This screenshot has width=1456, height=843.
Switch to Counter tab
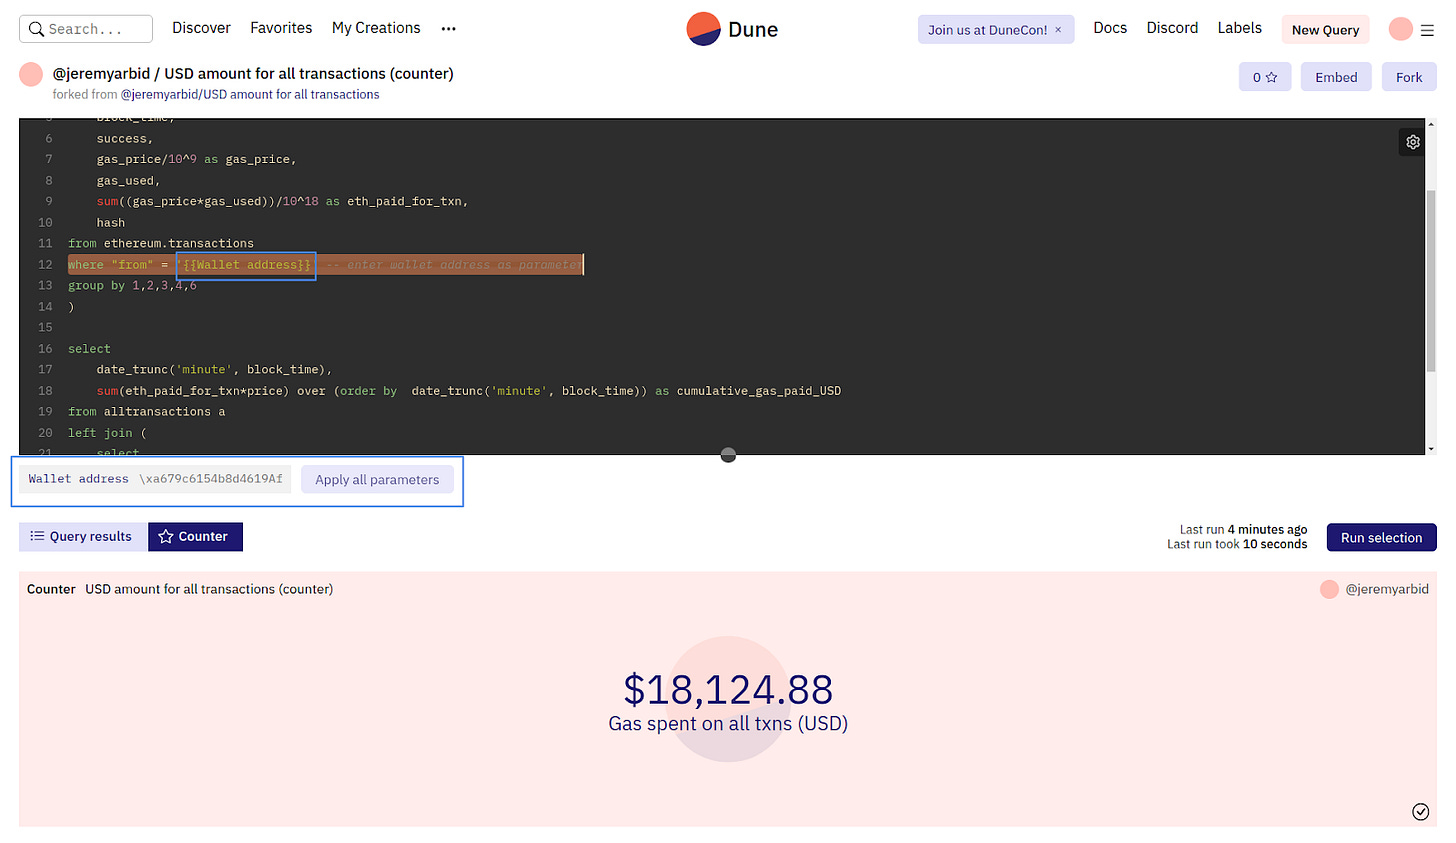[x=195, y=537]
